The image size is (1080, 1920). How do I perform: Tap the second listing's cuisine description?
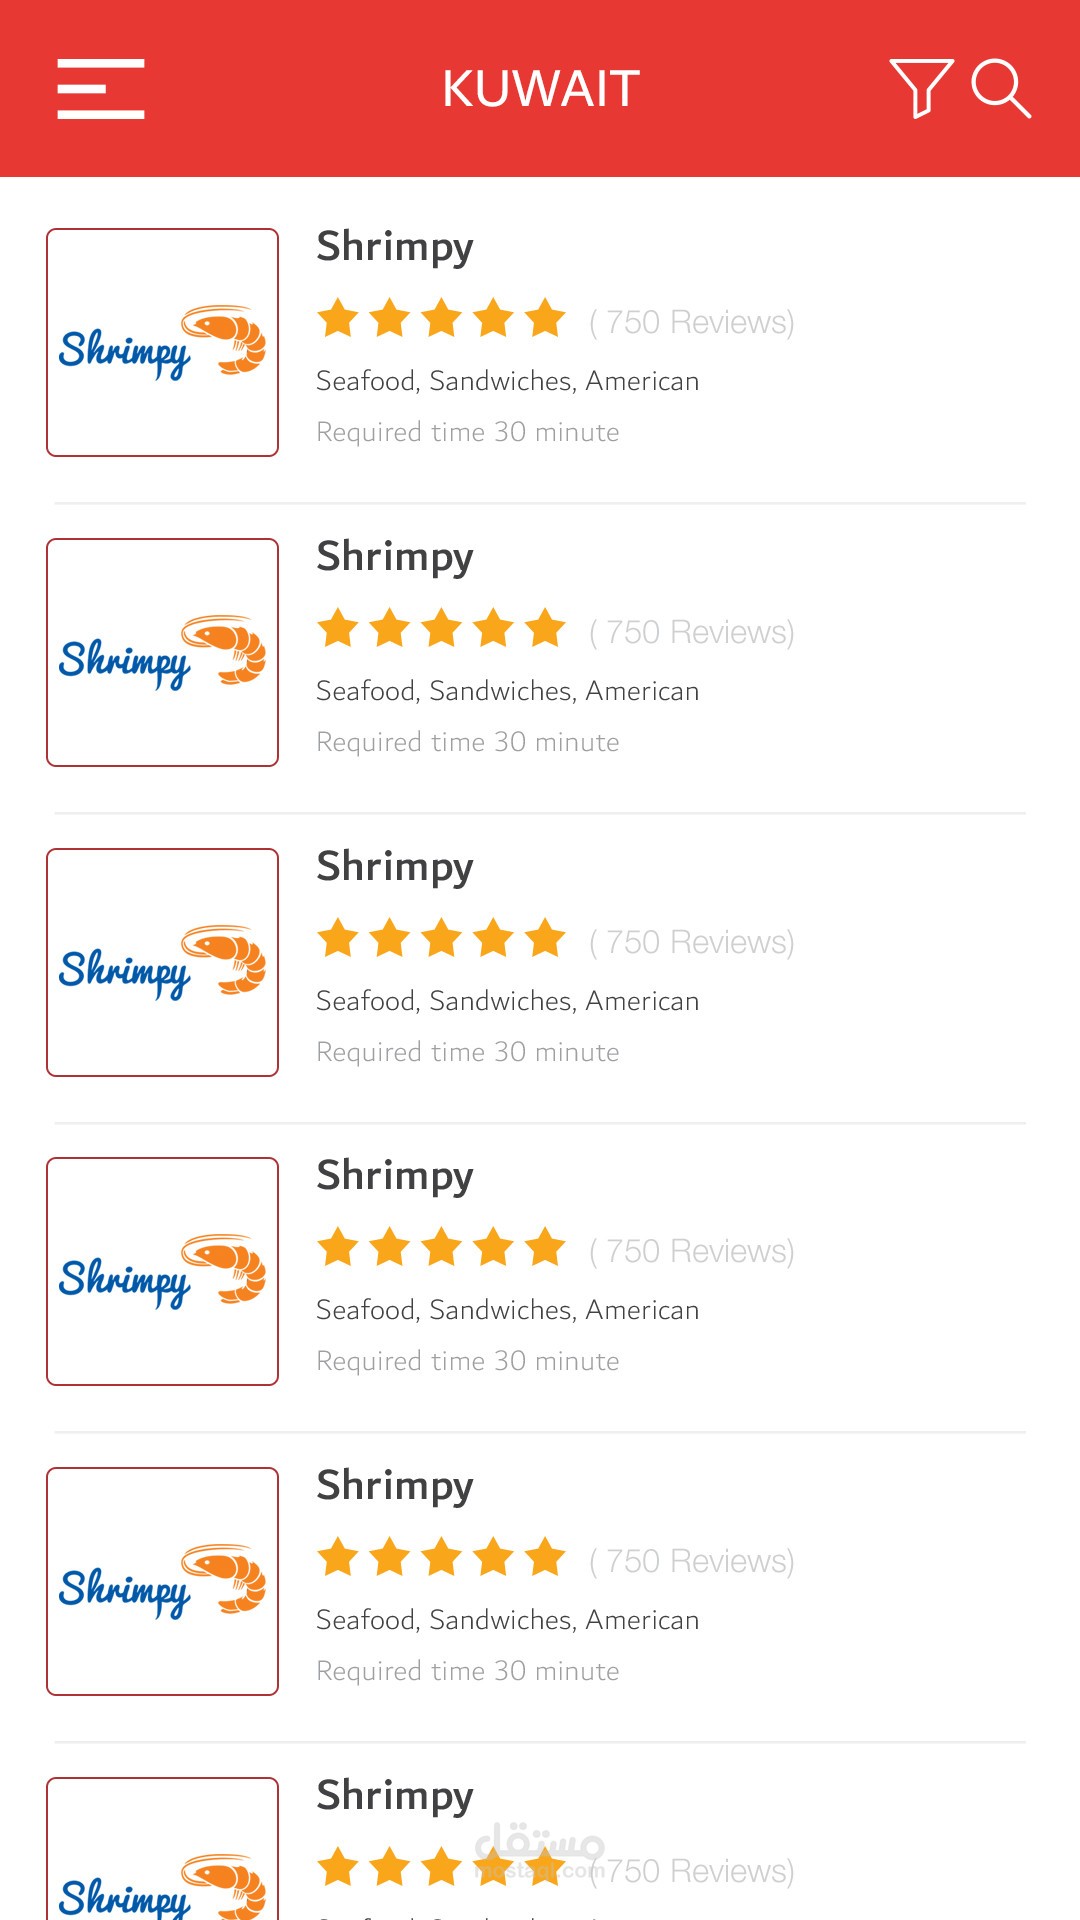click(x=507, y=691)
